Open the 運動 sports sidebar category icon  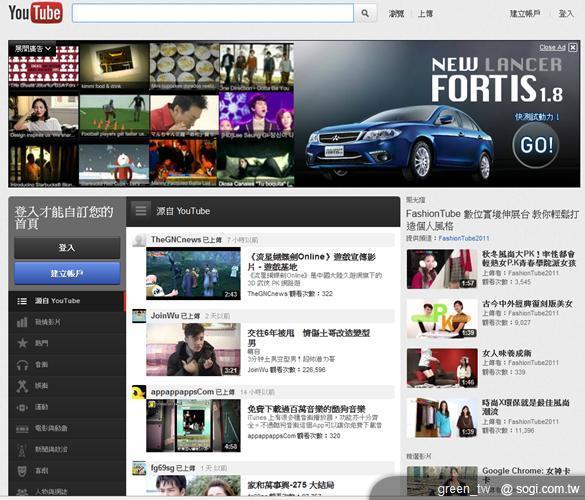point(22,407)
